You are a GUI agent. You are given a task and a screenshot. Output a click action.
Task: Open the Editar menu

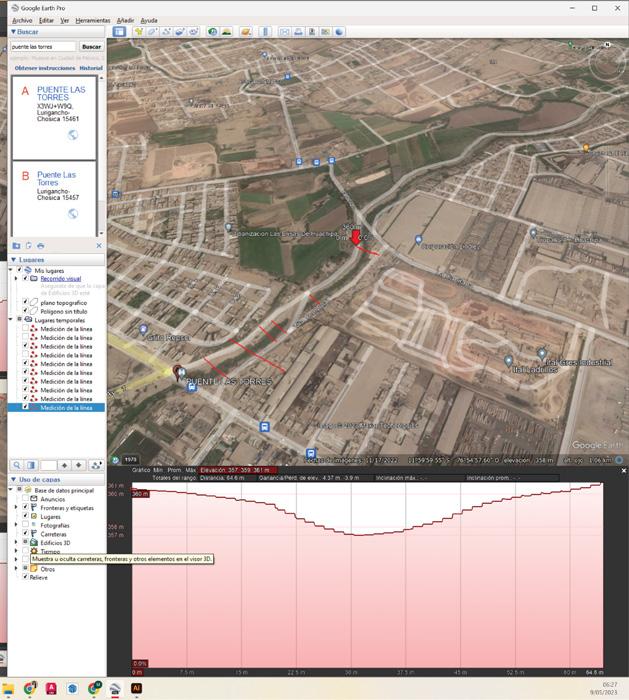pos(46,21)
